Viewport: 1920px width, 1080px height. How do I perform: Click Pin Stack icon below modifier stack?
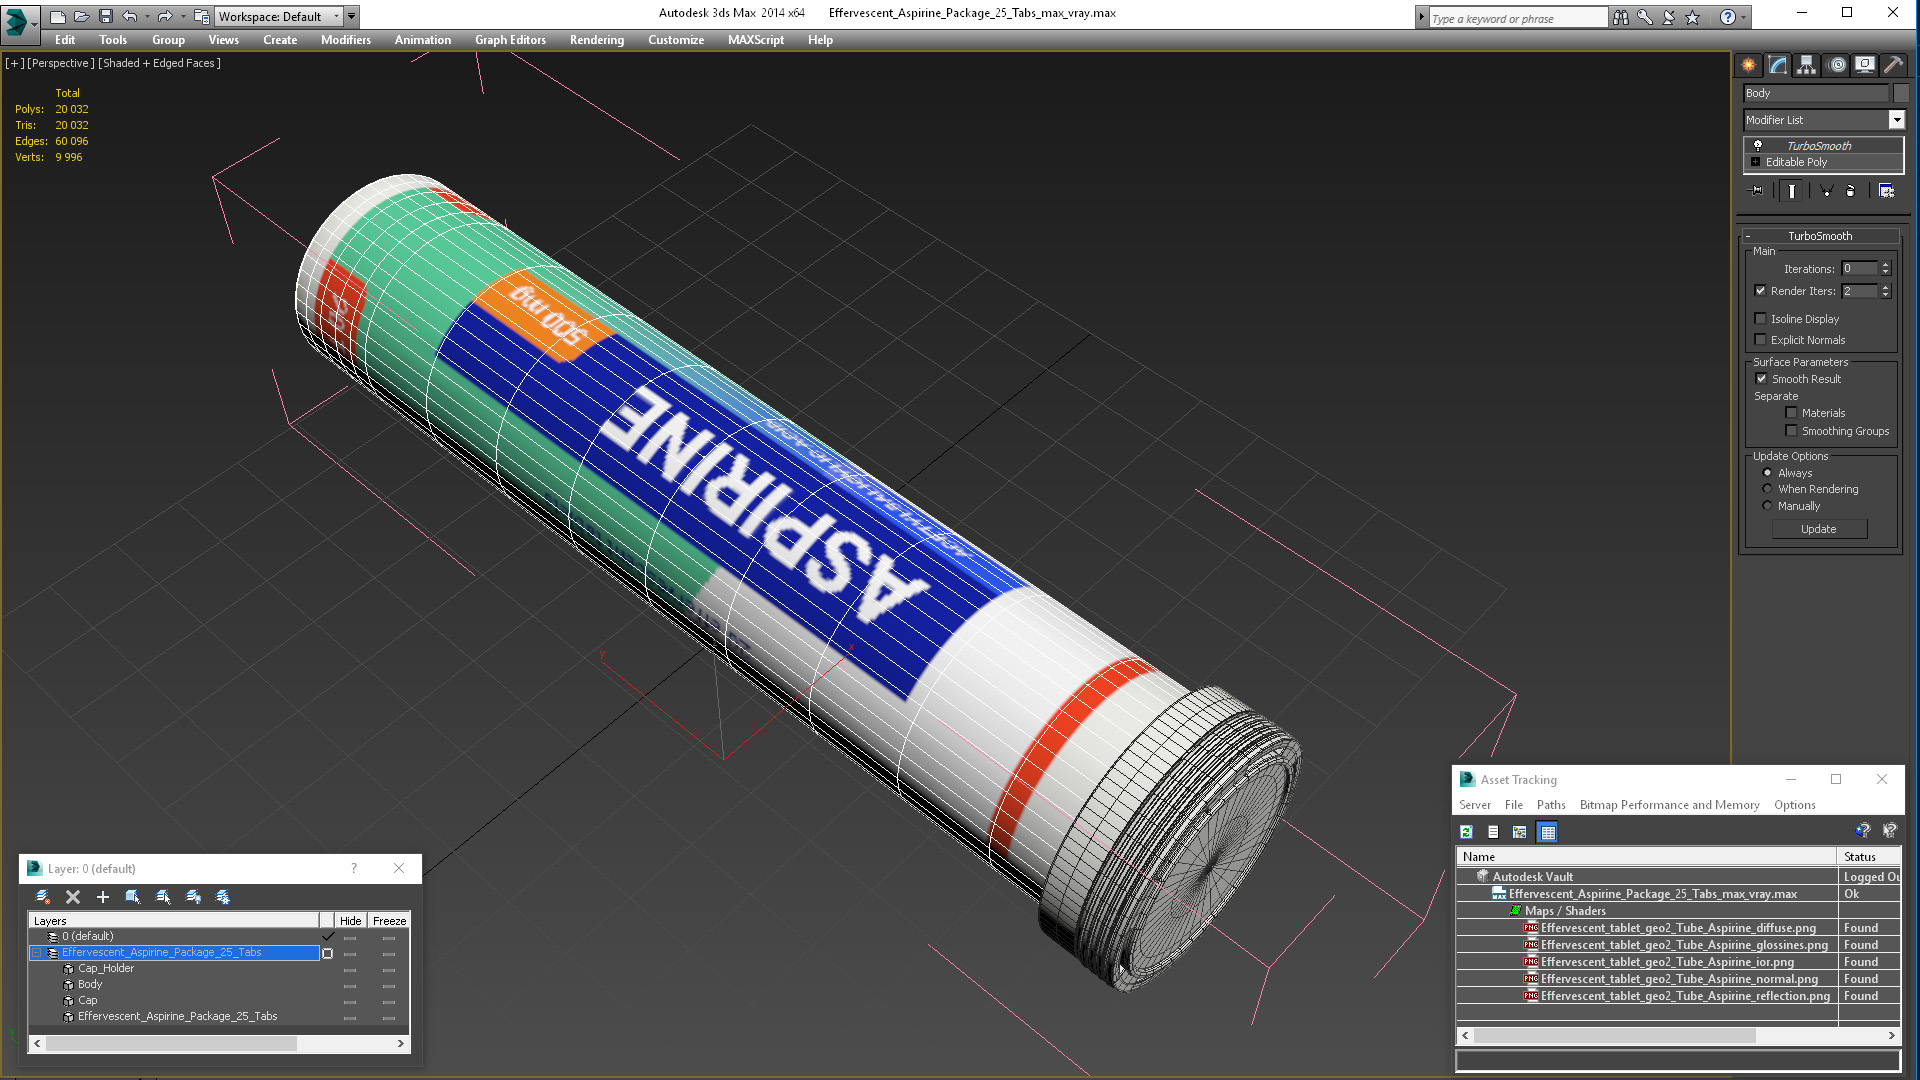coord(1757,191)
